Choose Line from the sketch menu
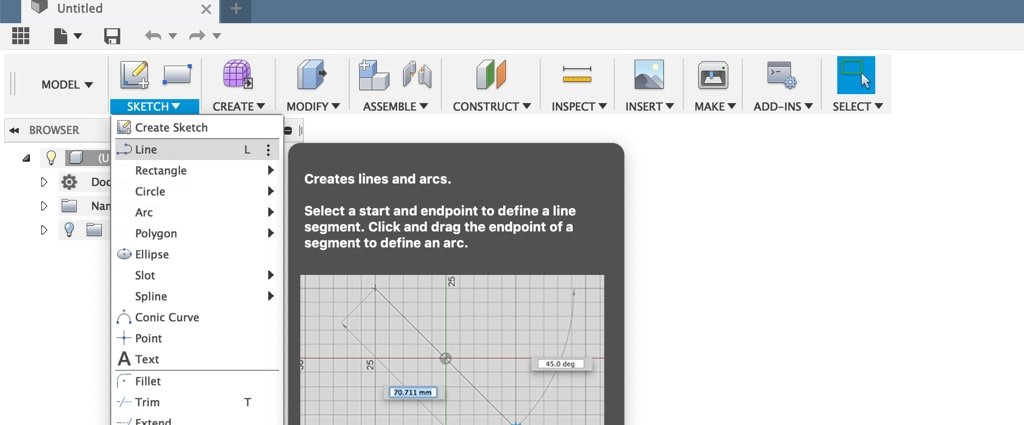The height and width of the screenshot is (425, 1024). tap(197, 150)
